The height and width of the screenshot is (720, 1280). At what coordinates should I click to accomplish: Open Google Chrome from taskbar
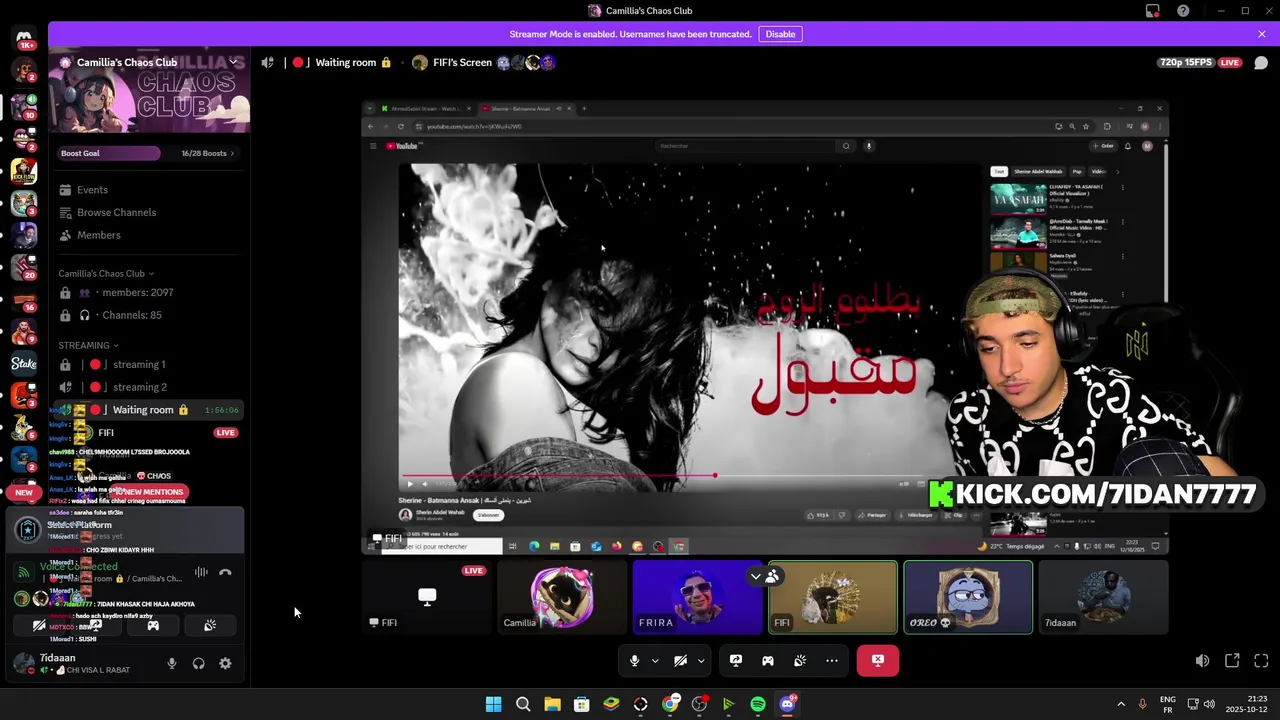tap(670, 704)
